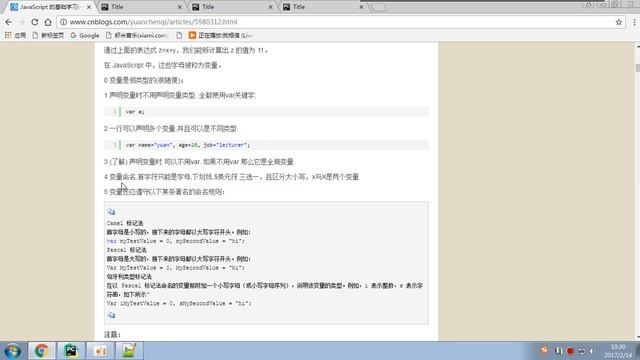
Task: Click the sentence 在 JavaScript 中，这些字母被称为变量
Action: click(x=163, y=65)
